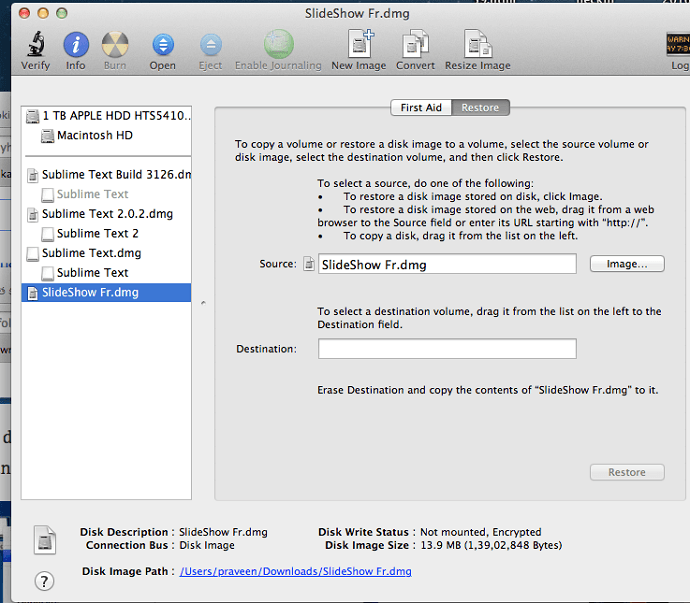The width and height of the screenshot is (690, 603).
Task: Select the Sublime Text 2 volume
Action: pyautogui.click(x=106, y=234)
